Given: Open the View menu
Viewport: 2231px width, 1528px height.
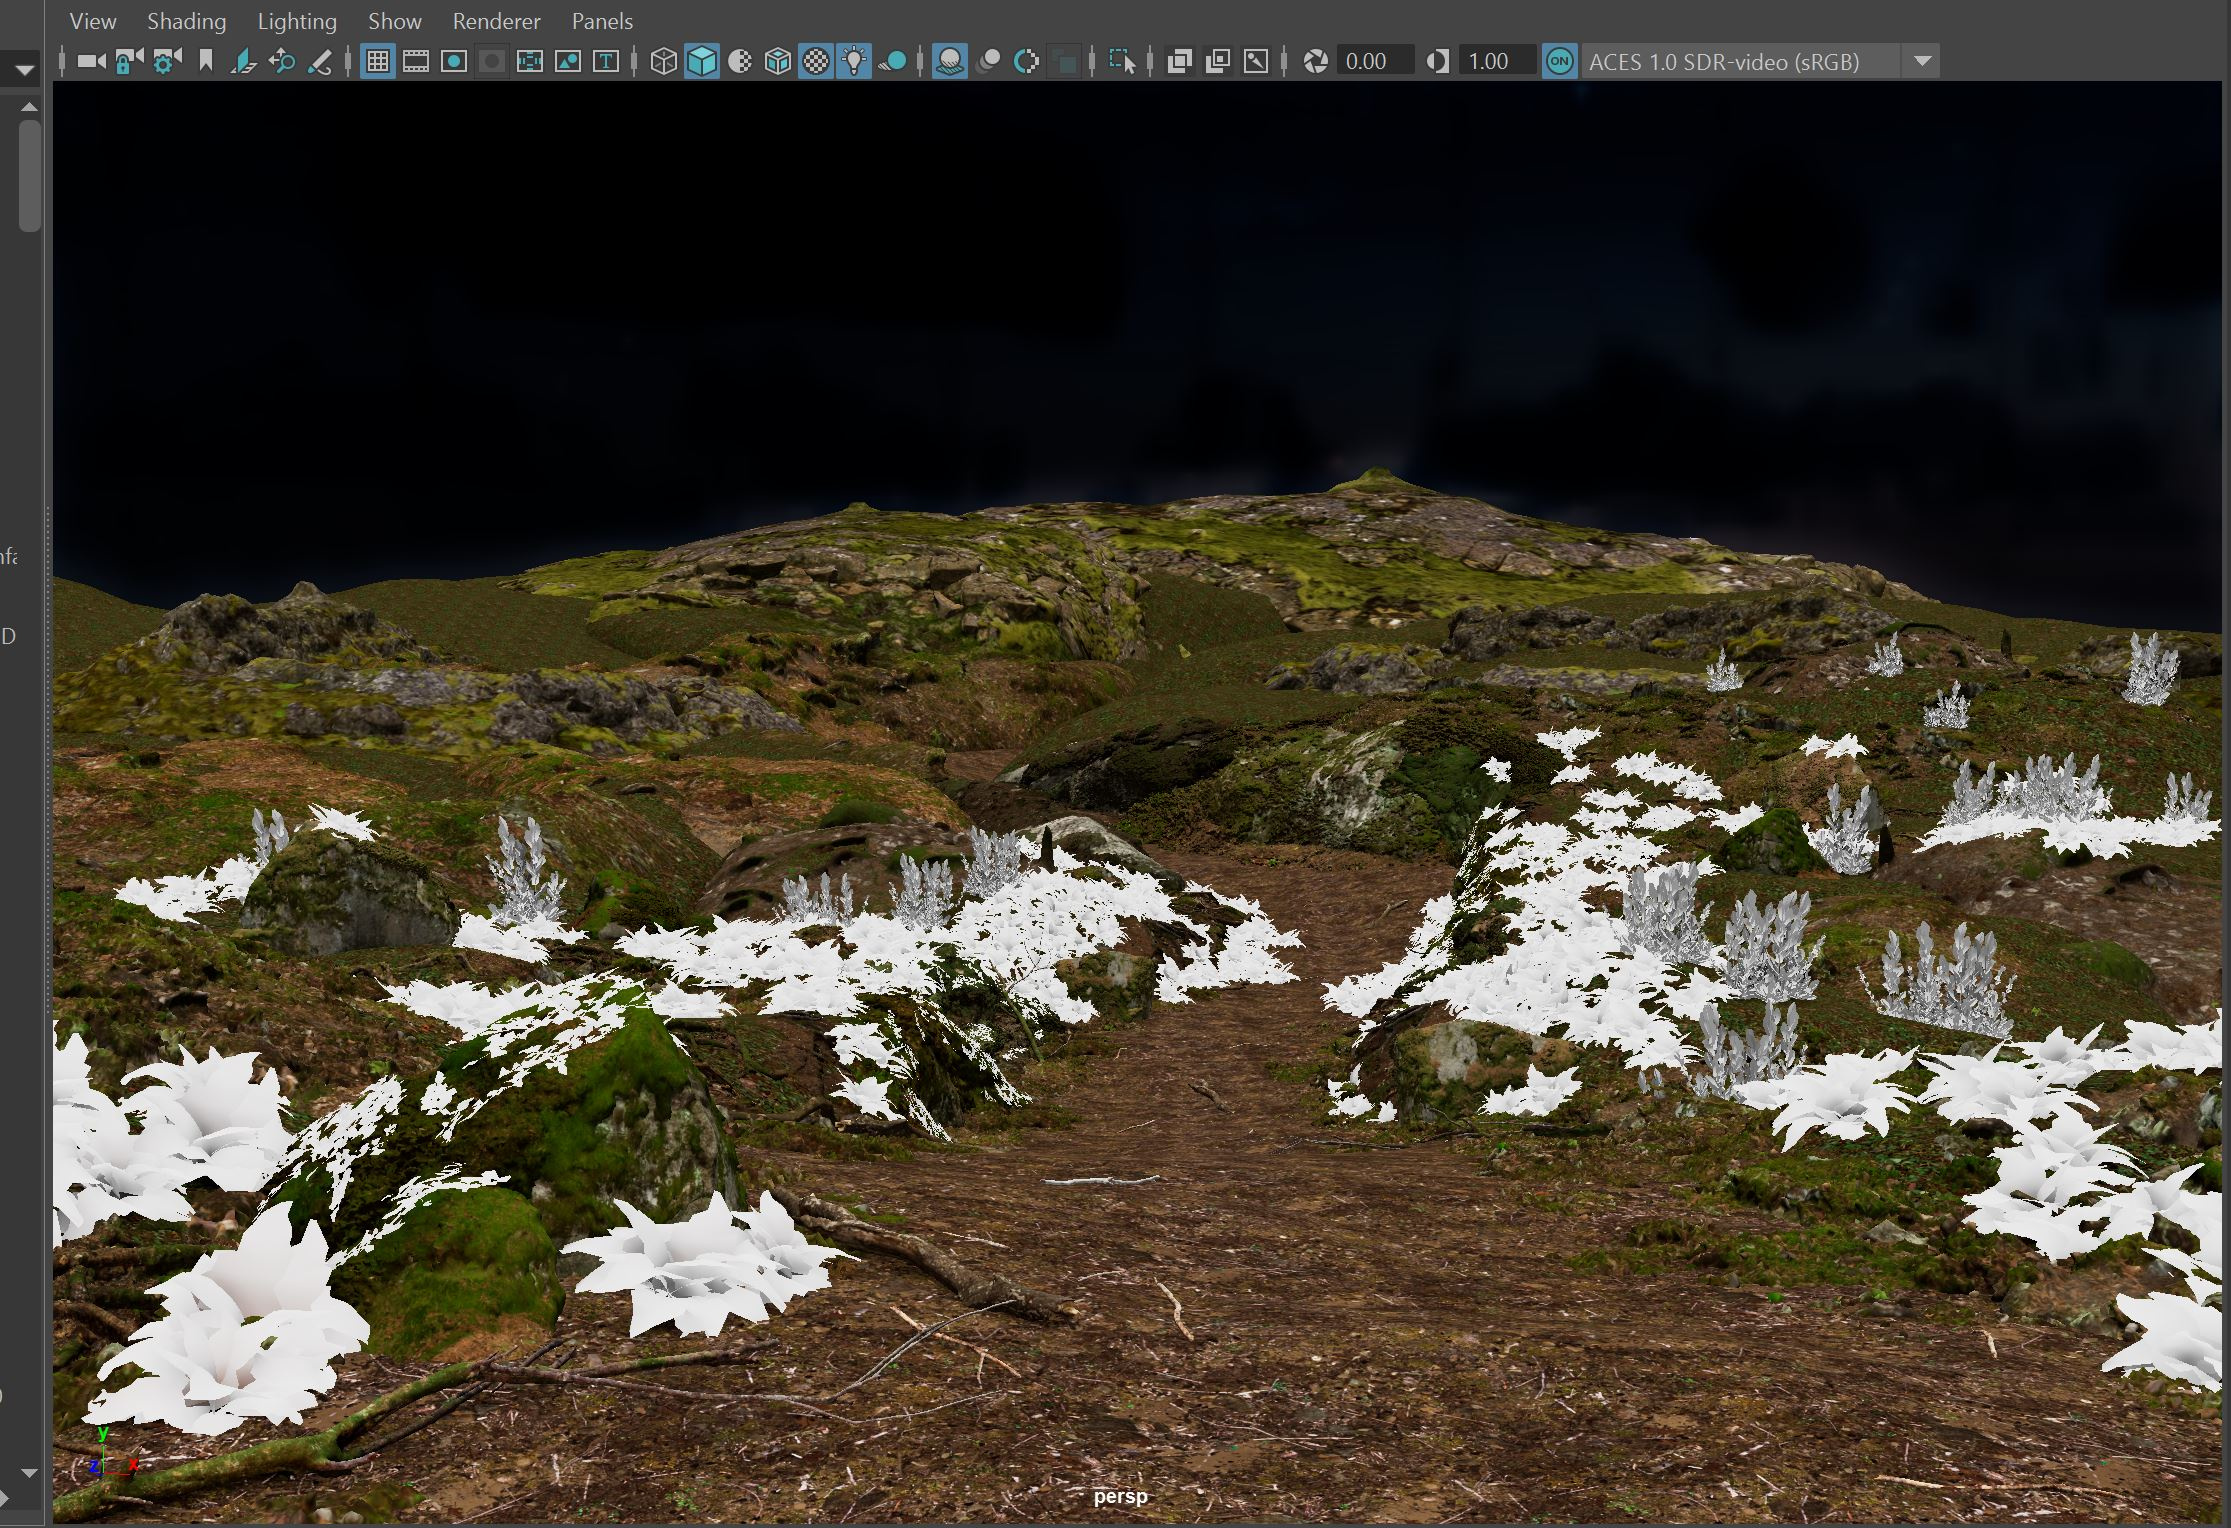Looking at the screenshot, I should click(x=93, y=21).
